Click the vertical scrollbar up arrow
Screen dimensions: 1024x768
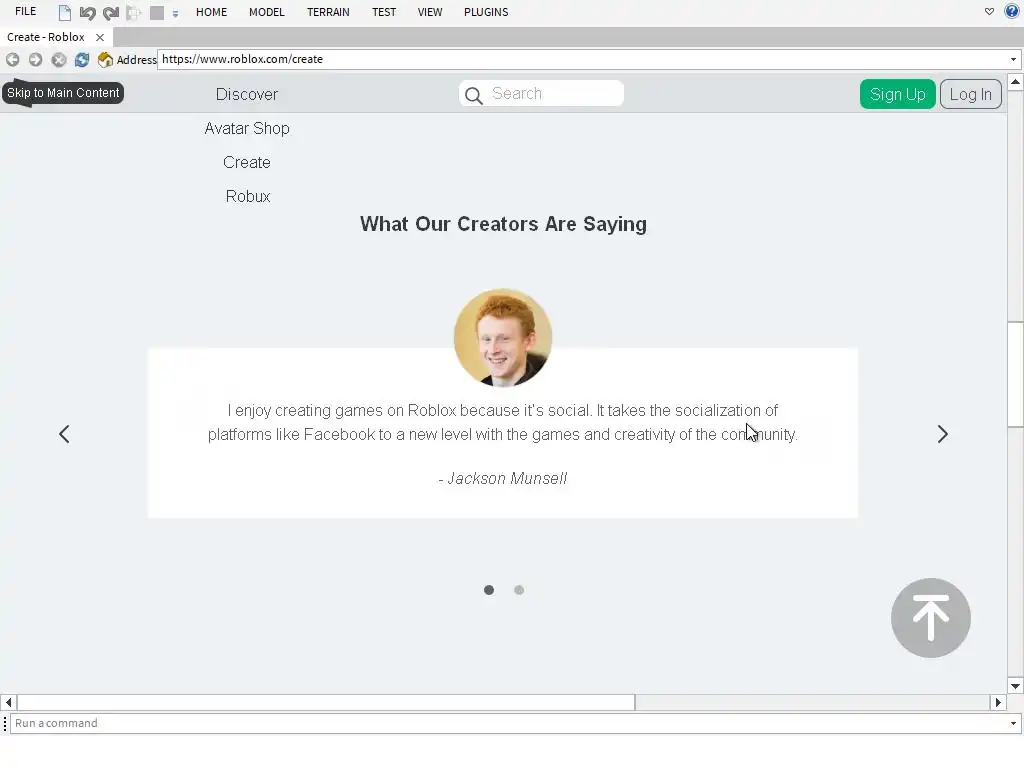tap(1015, 82)
